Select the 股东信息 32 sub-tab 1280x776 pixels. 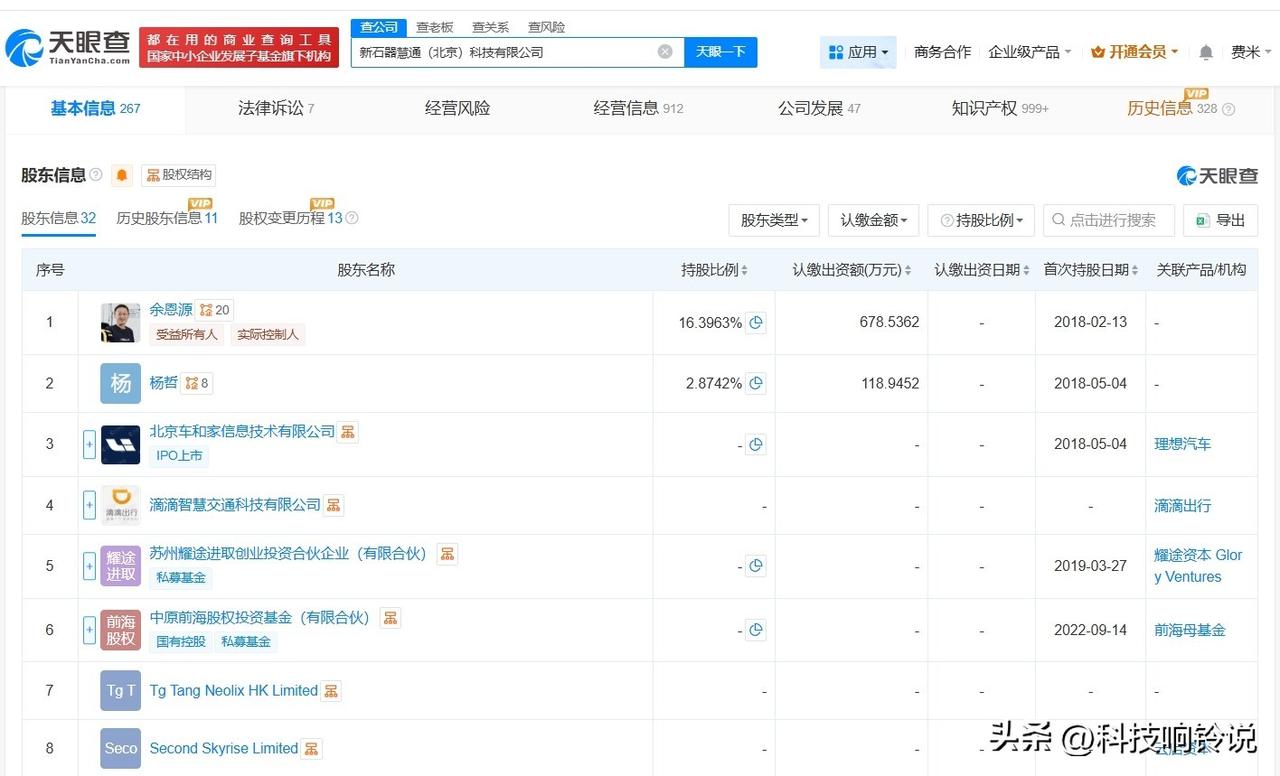(58, 218)
